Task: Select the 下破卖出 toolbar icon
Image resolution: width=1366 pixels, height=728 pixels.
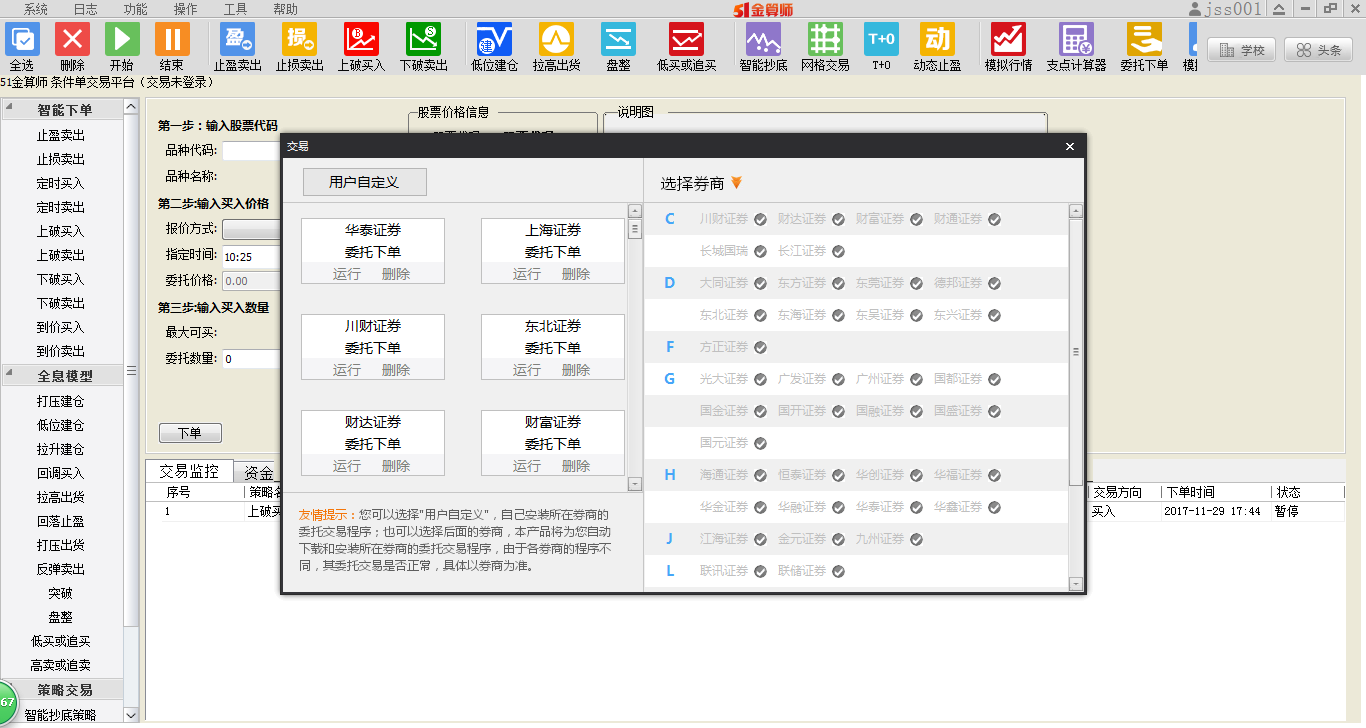Action: [x=423, y=40]
